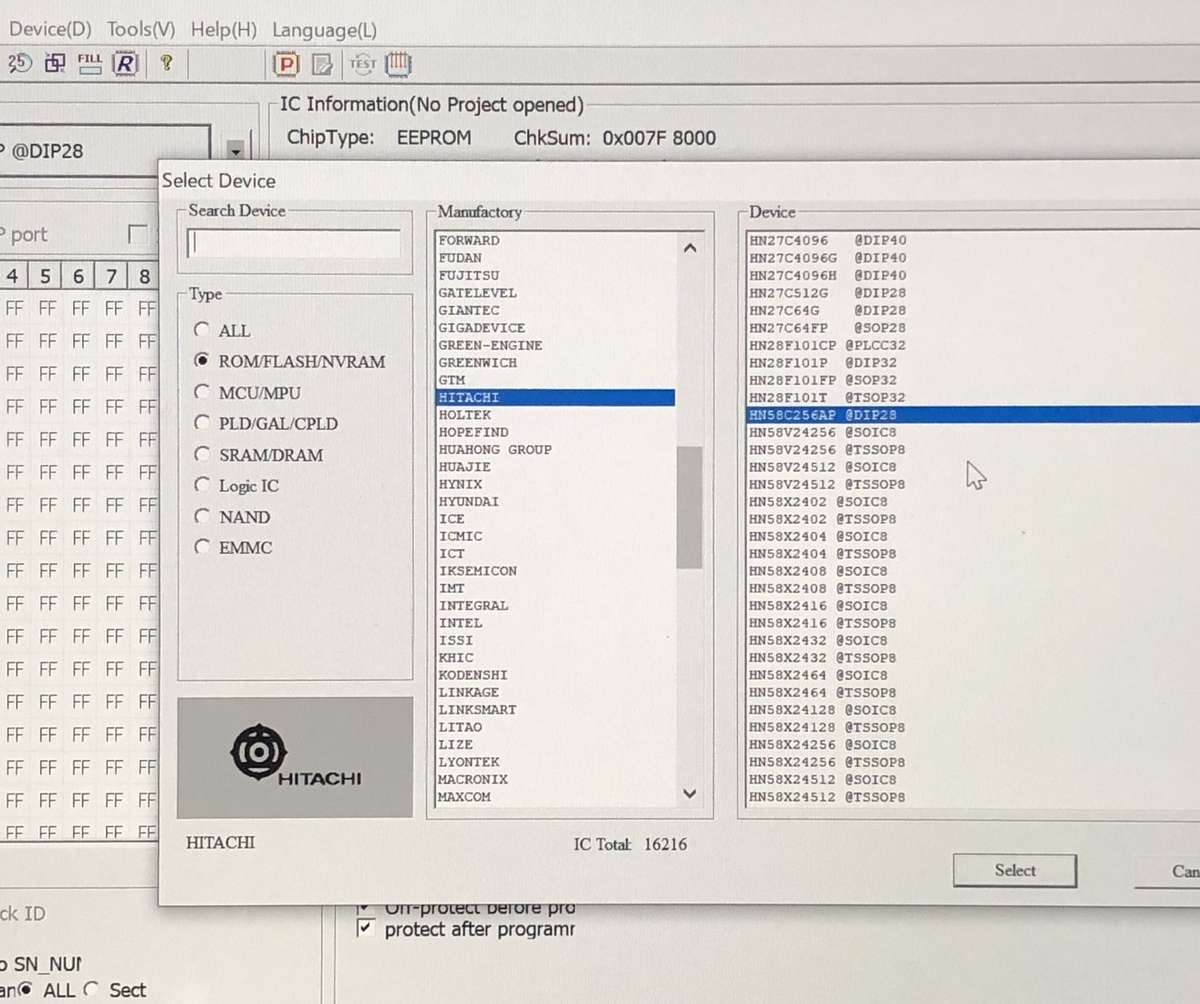This screenshot has height=1004, width=1200.
Task: Toggle 'protect after program' checkbox
Action: pos(366,929)
